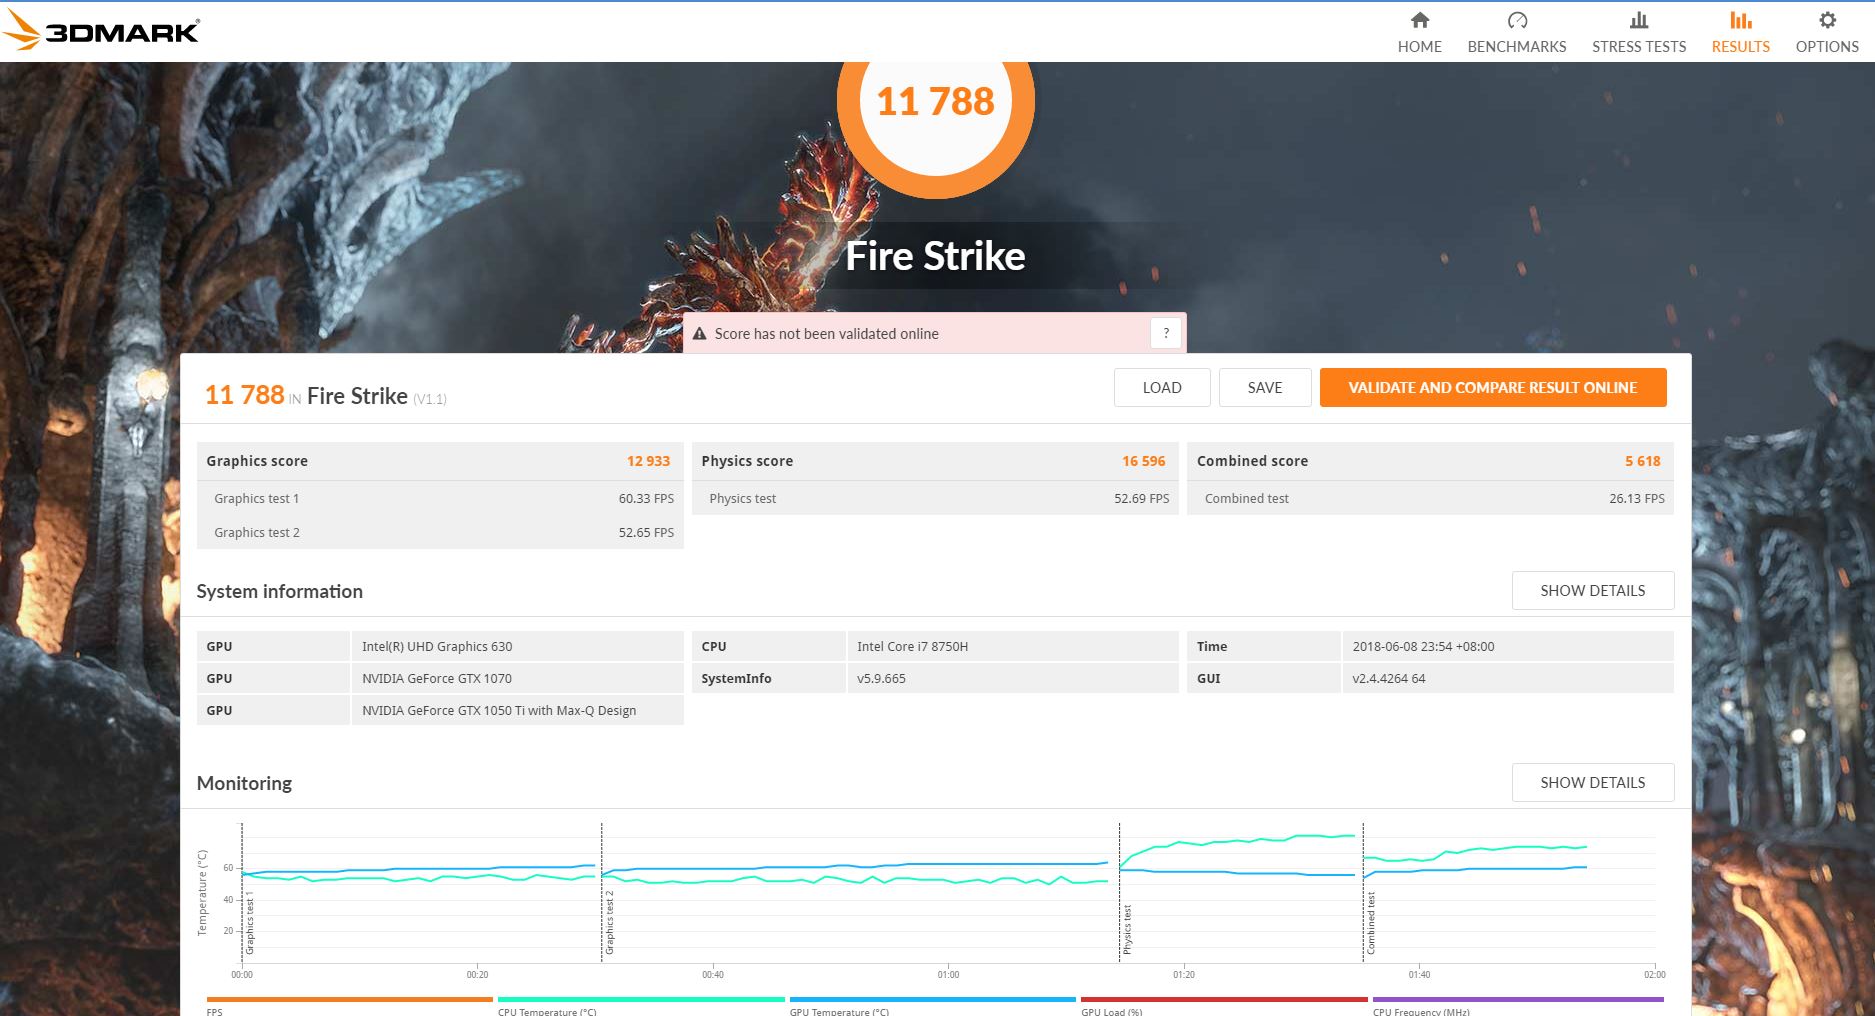Click the Physics score value 16 596
The height and width of the screenshot is (1016, 1875).
tap(1143, 461)
